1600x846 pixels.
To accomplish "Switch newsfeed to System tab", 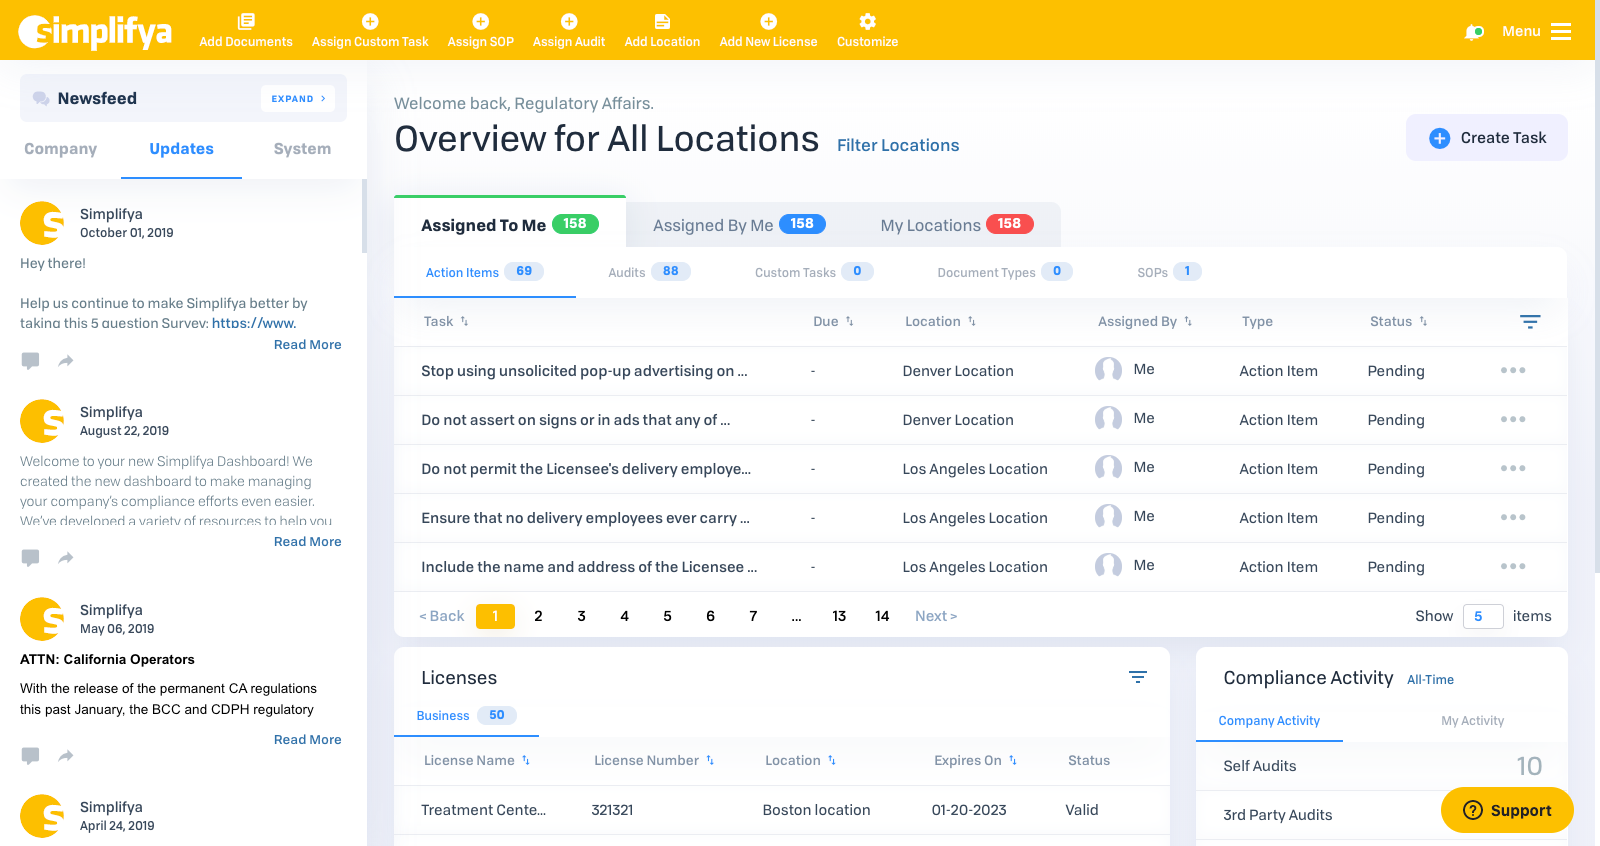I will (x=302, y=149).
